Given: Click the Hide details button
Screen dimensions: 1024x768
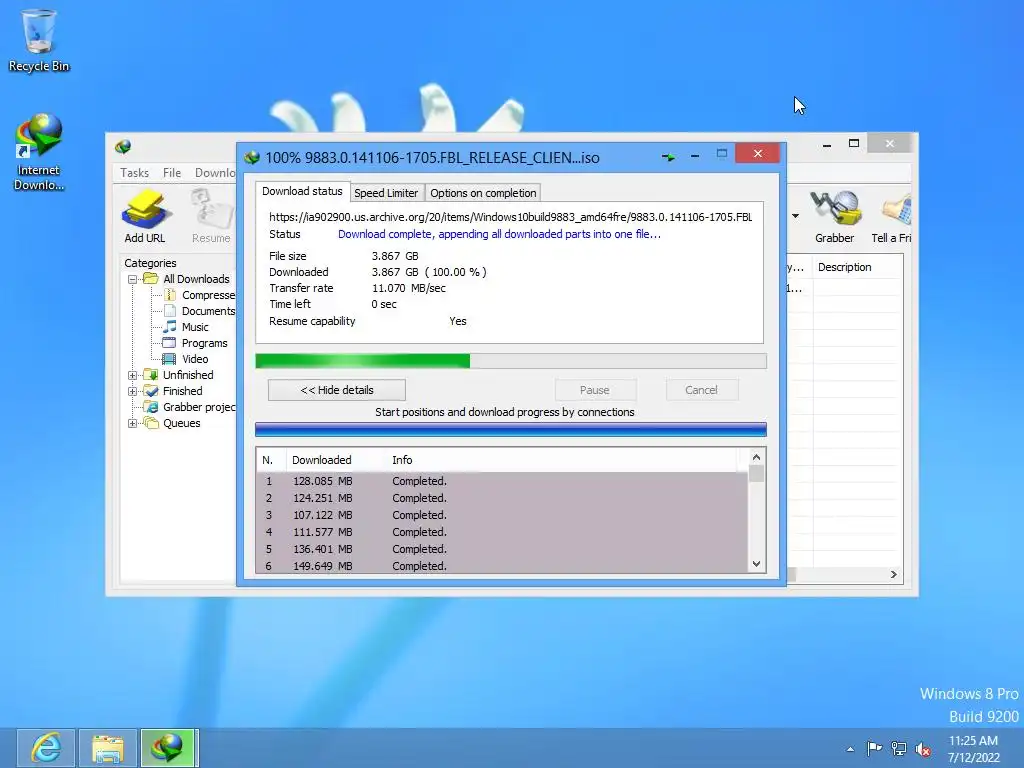Looking at the screenshot, I should click(337, 390).
